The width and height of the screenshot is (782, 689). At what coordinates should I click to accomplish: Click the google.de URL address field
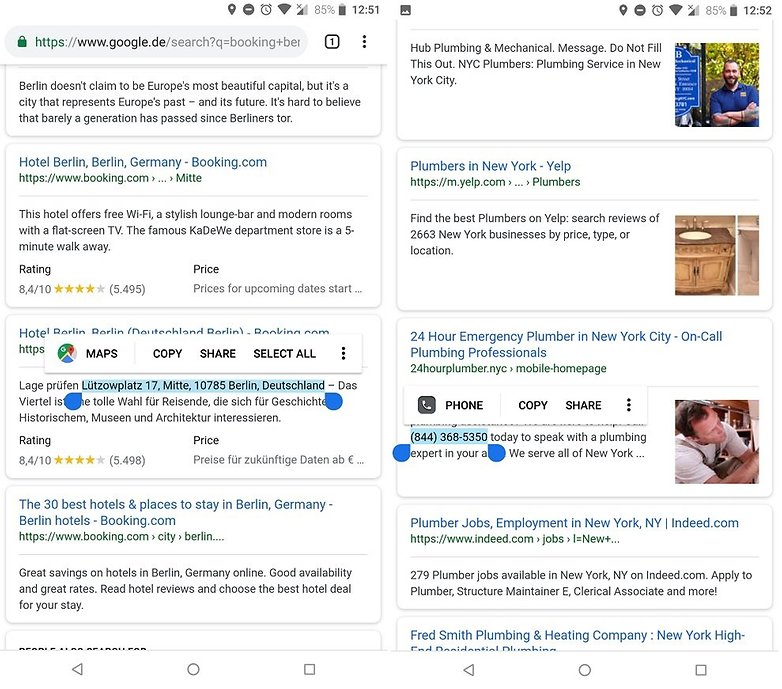[x=156, y=42]
